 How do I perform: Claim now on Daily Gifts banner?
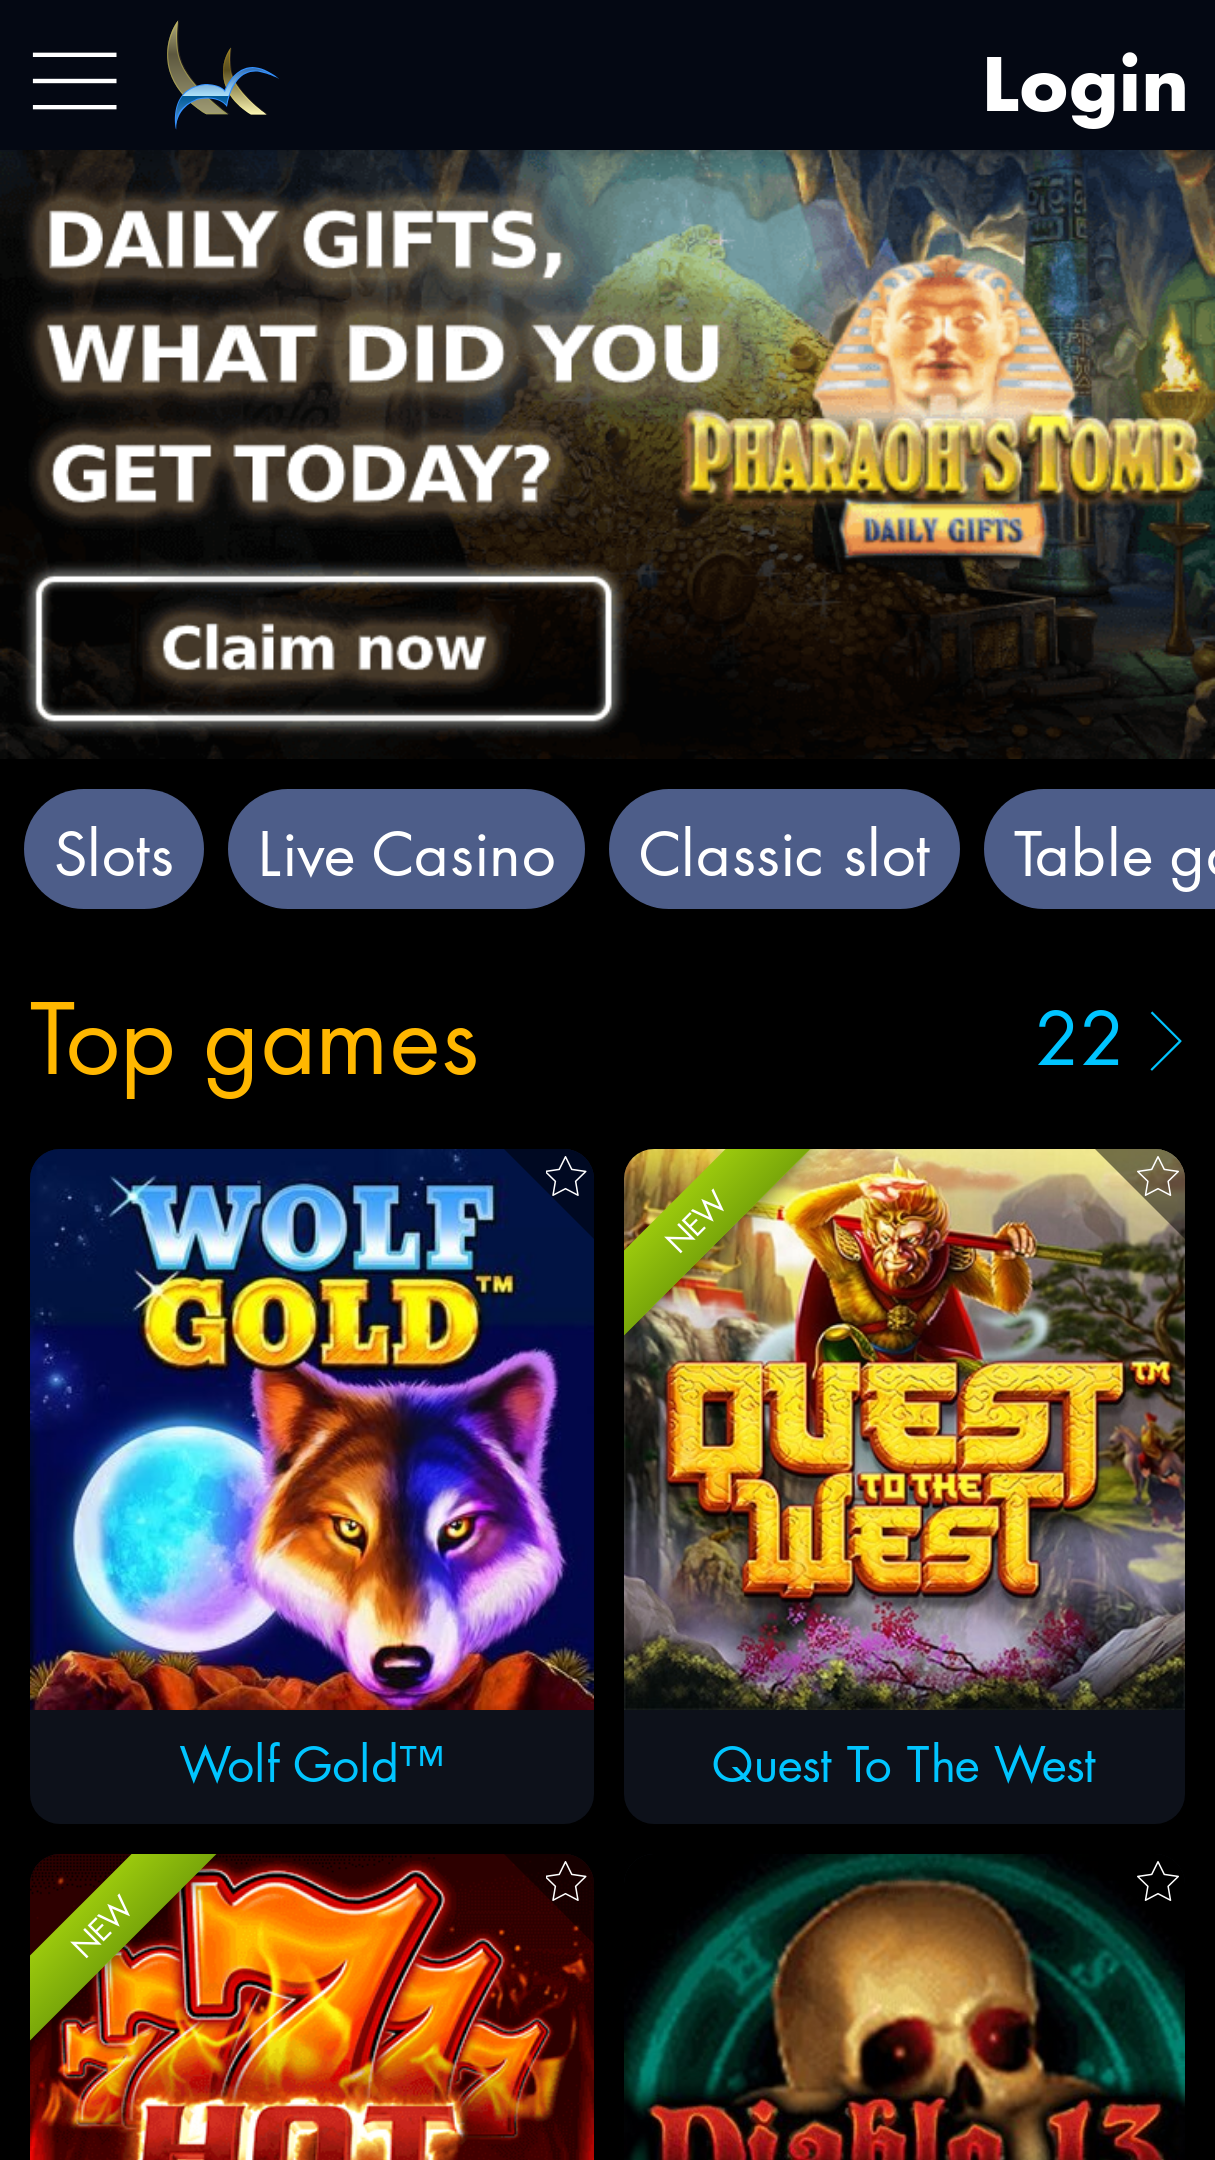pyautogui.click(x=323, y=648)
